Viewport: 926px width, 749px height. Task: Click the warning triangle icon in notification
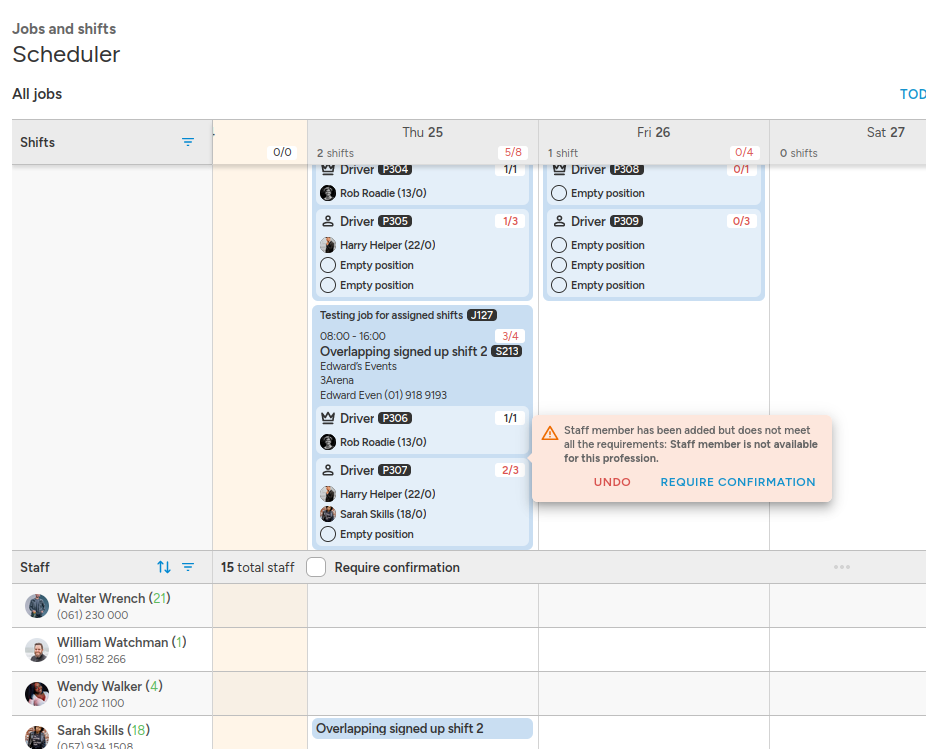click(x=550, y=433)
